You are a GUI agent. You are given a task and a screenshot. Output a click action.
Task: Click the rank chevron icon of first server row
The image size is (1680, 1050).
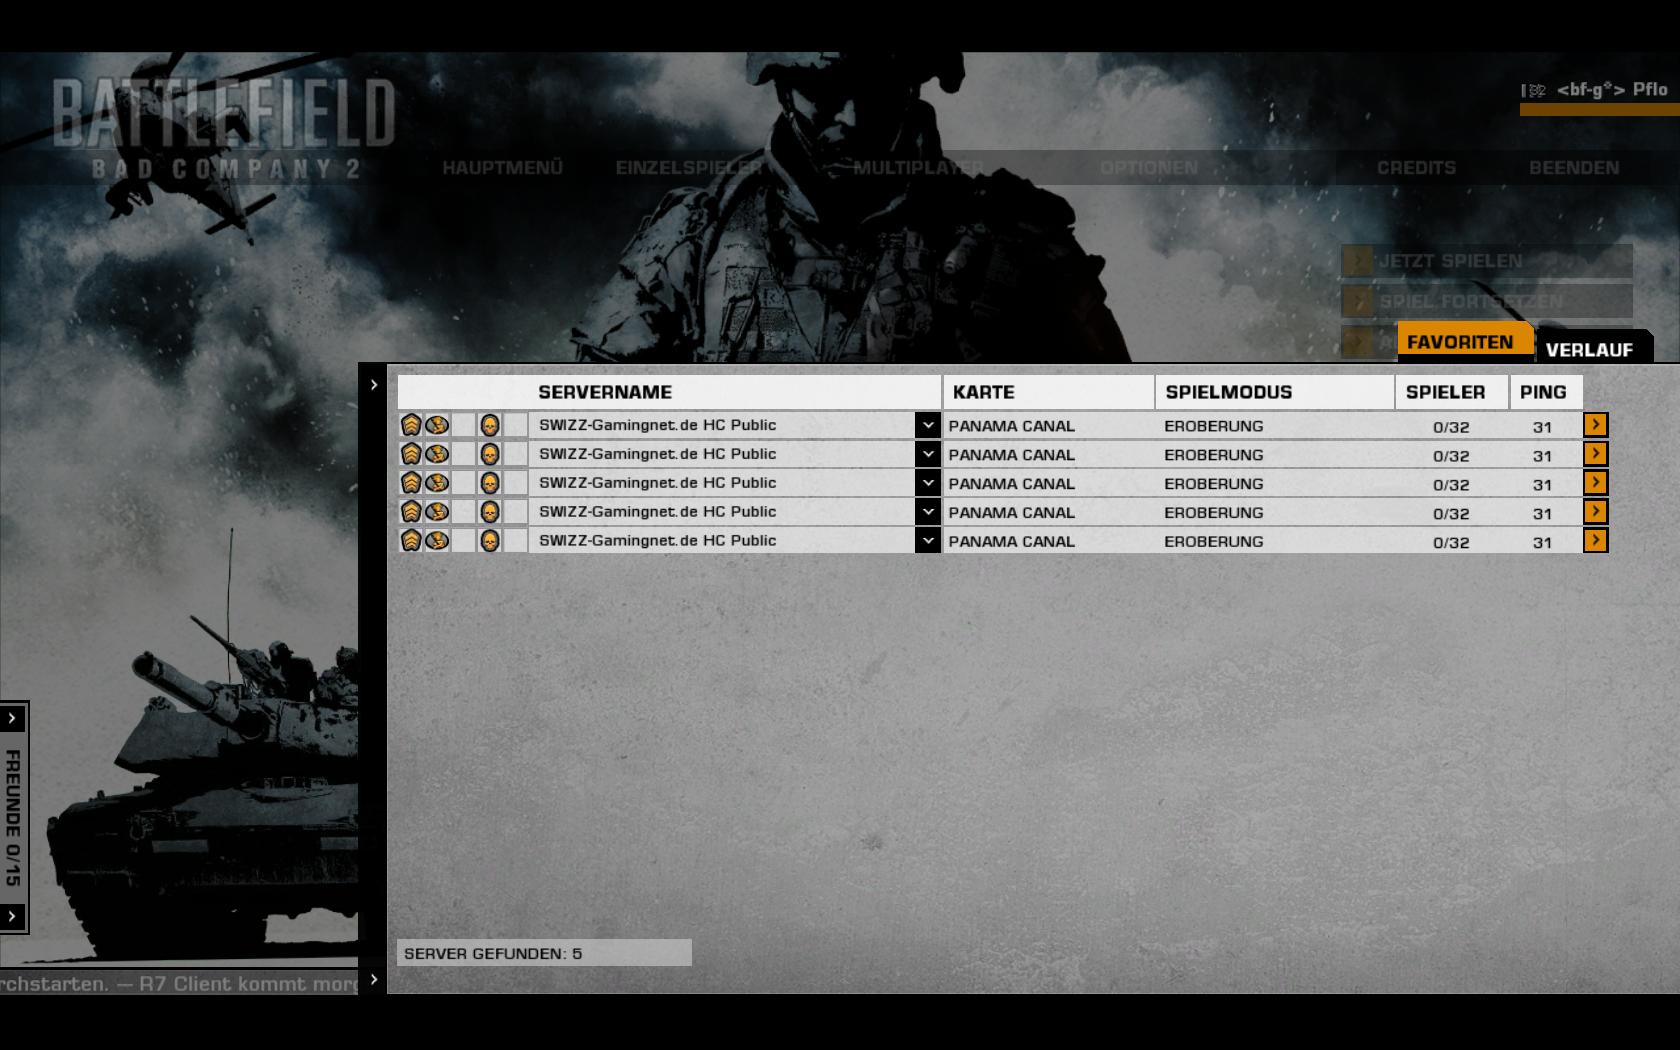point(411,425)
